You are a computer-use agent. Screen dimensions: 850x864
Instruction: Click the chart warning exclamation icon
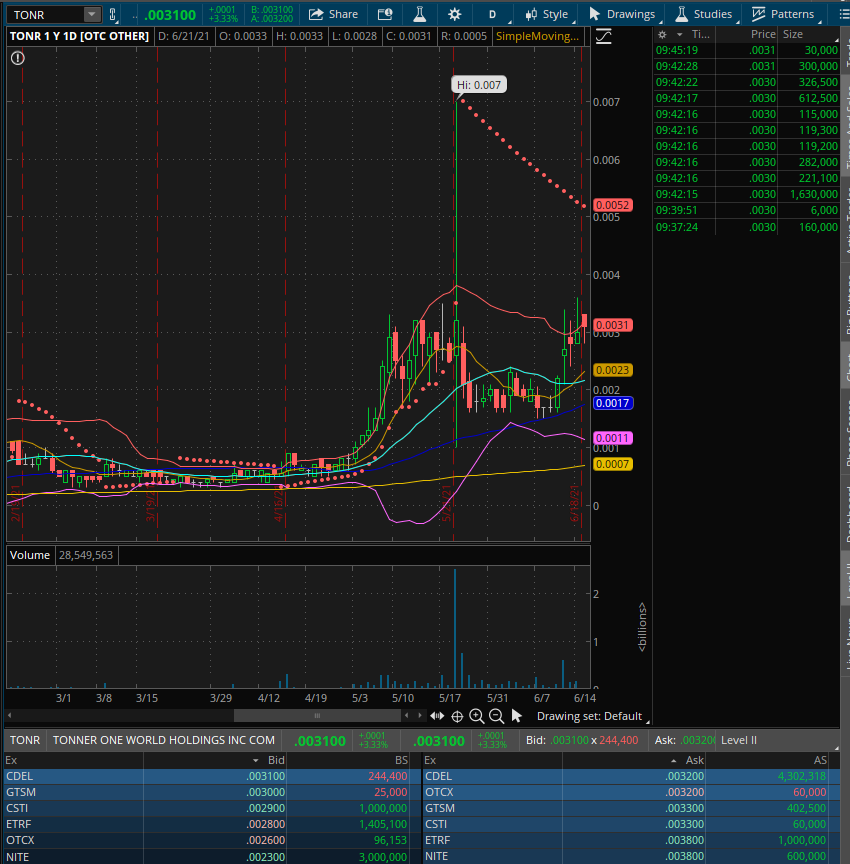18,58
